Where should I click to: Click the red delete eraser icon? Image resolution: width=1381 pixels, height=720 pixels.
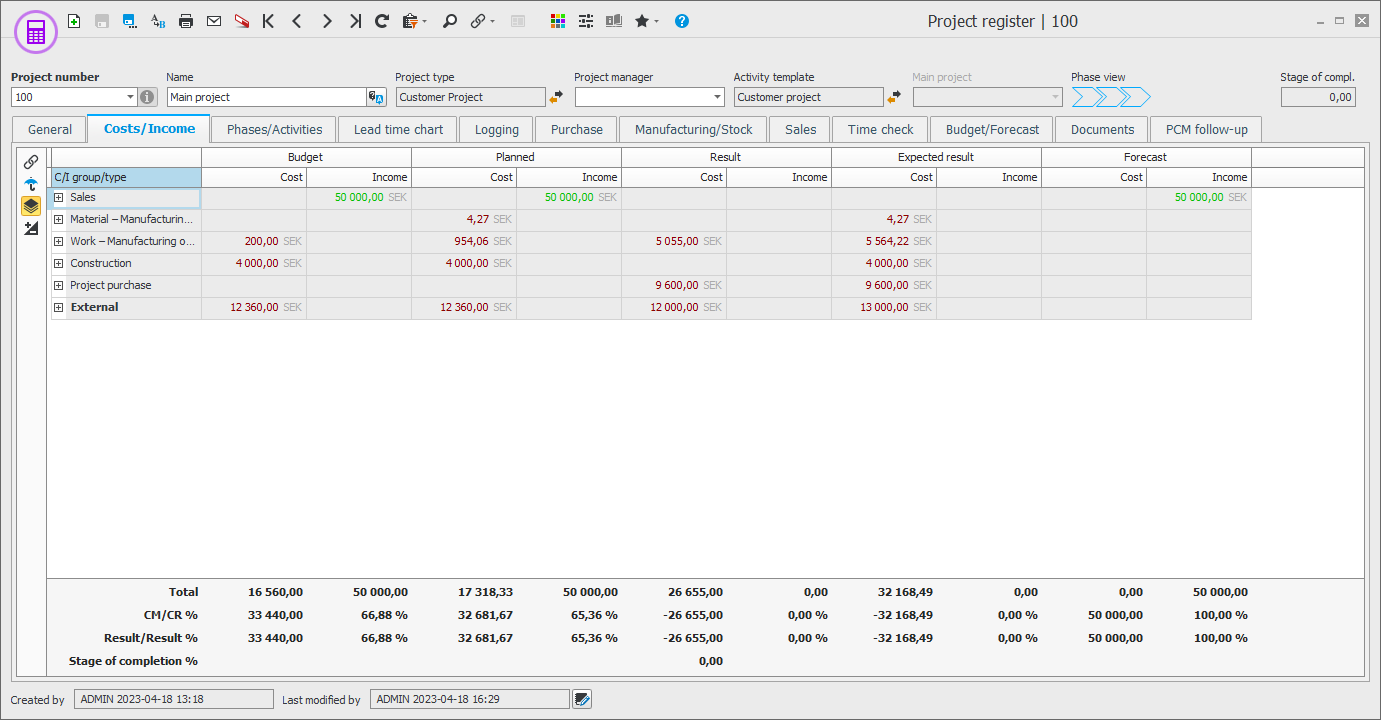(241, 20)
